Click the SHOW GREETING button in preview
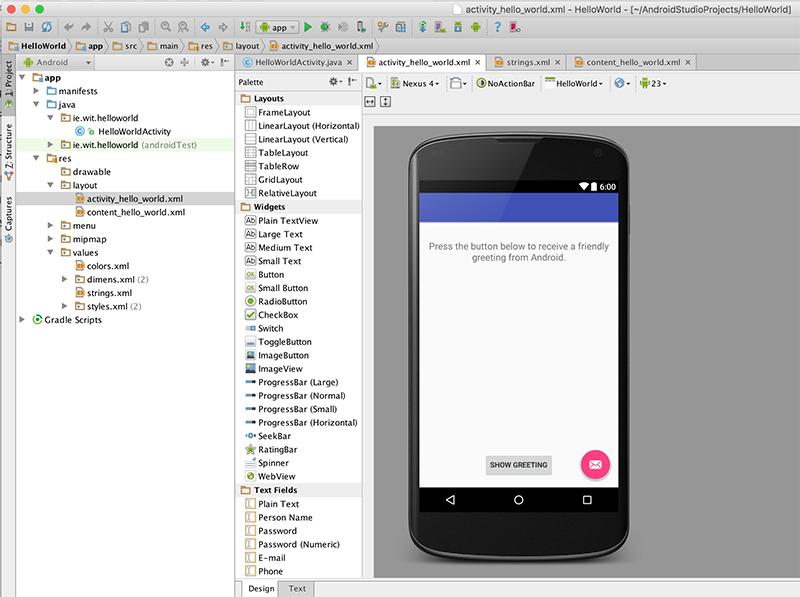The height and width of the screenshot is (597, 800). (x=518, y=465)
